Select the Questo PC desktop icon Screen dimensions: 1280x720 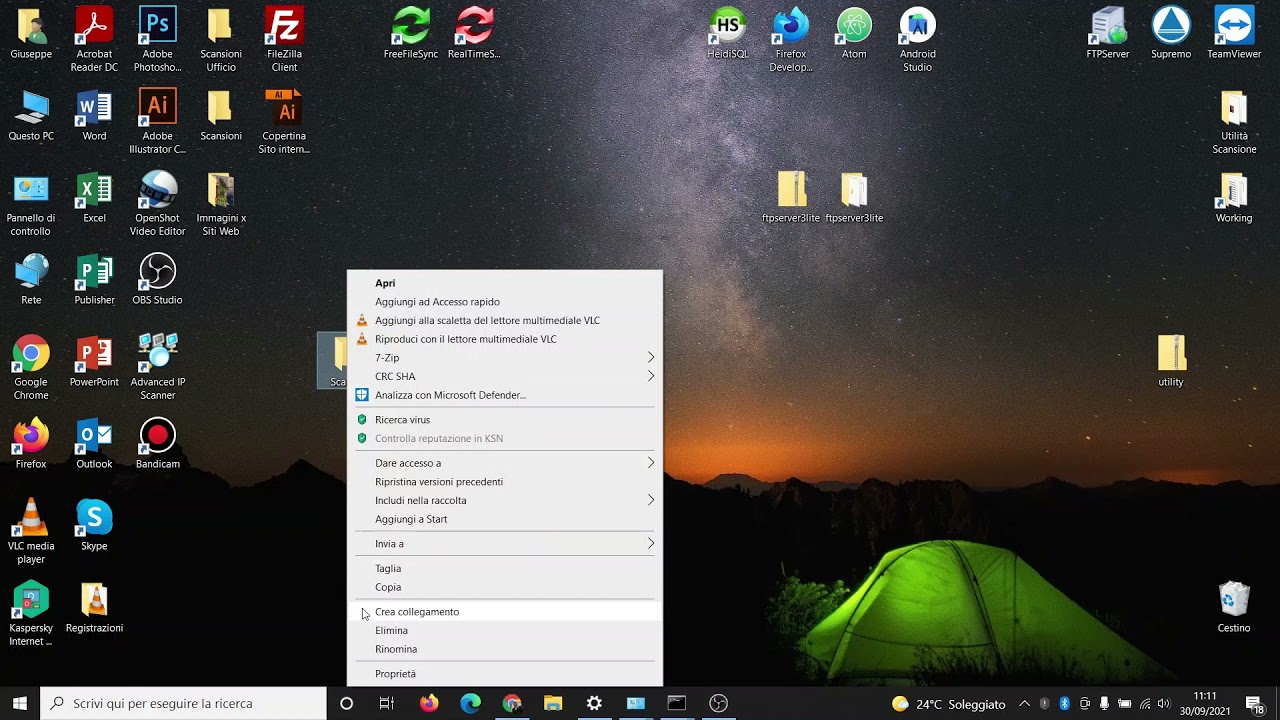point(31,115)
